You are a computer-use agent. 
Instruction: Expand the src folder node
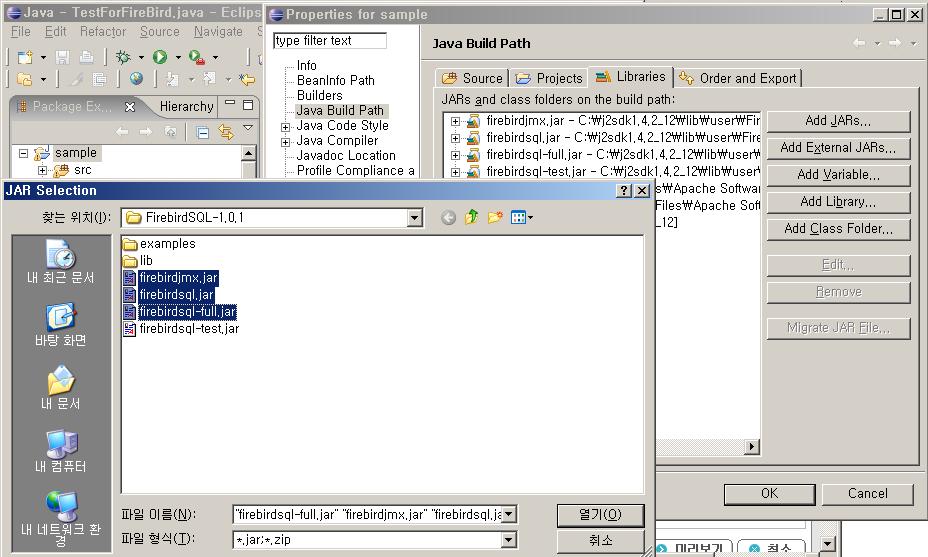click(42, 170)
